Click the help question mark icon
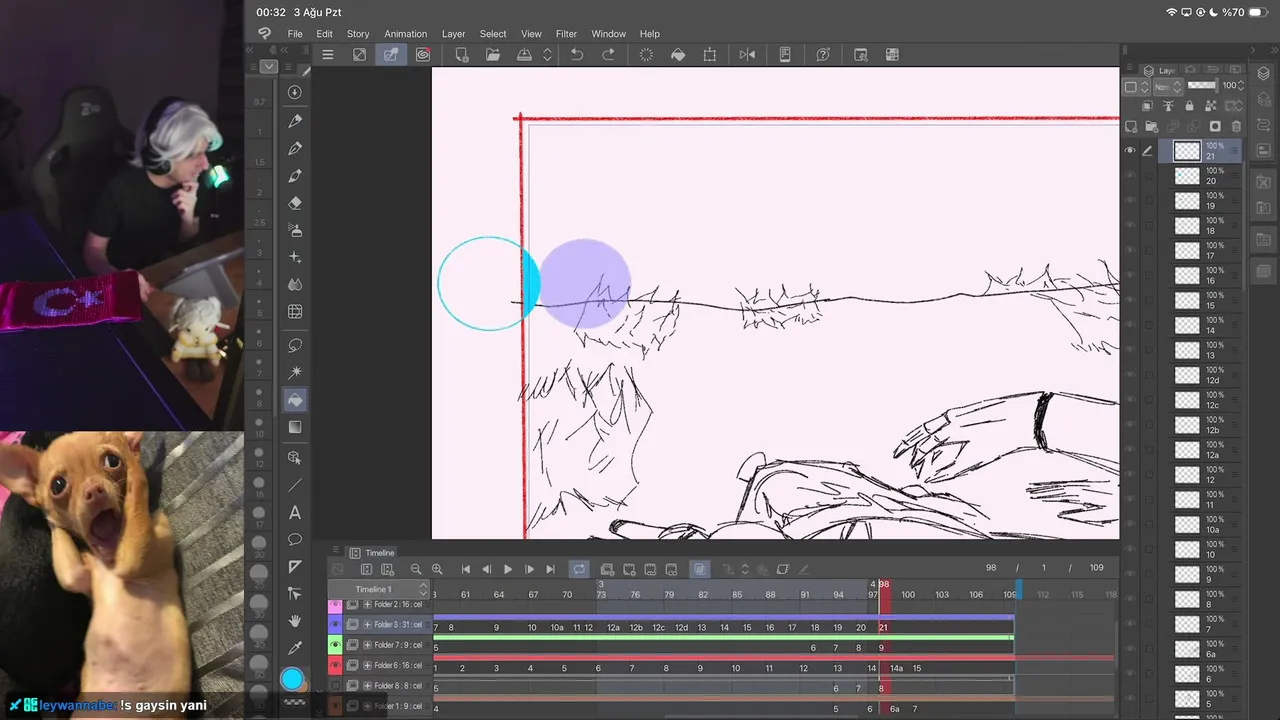The image size is (1280, 720). pos(823,55)
